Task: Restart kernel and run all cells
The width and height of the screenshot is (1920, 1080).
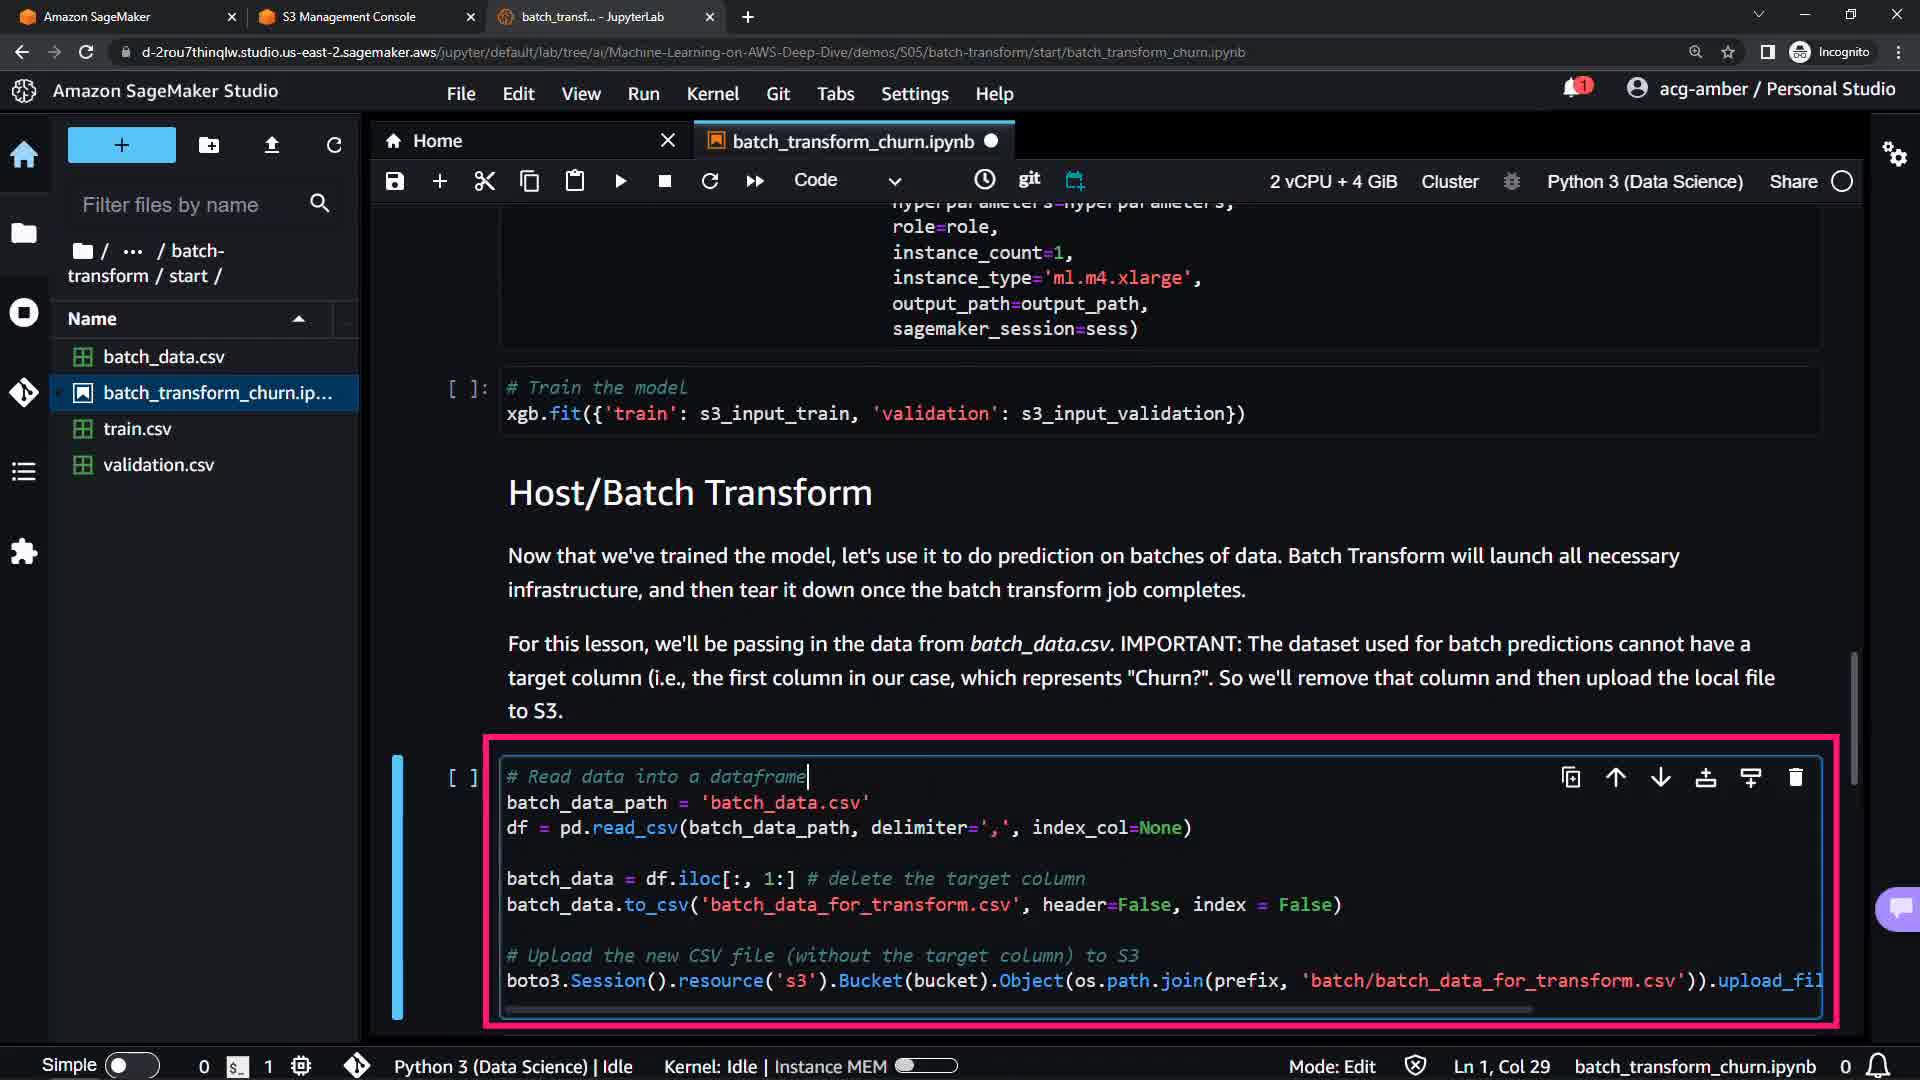Action: [755, 181]
